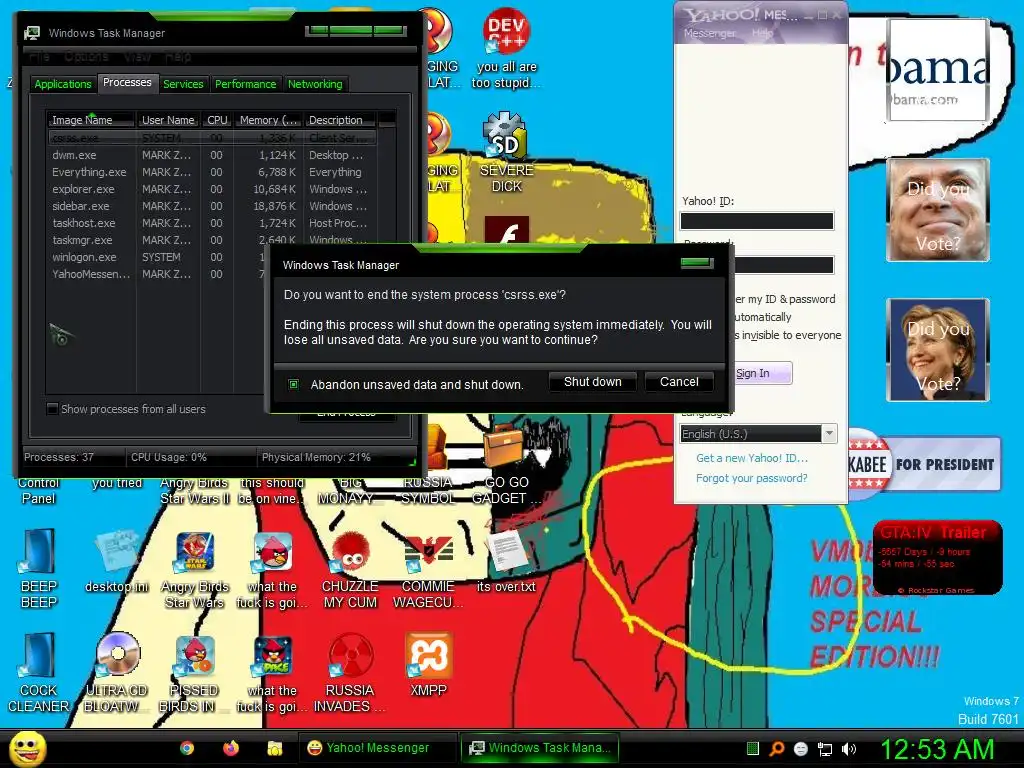Select the YahooMessen... process row
Image resolution: width=1024 pixels, height=768 pixels.
pos(157,274)
